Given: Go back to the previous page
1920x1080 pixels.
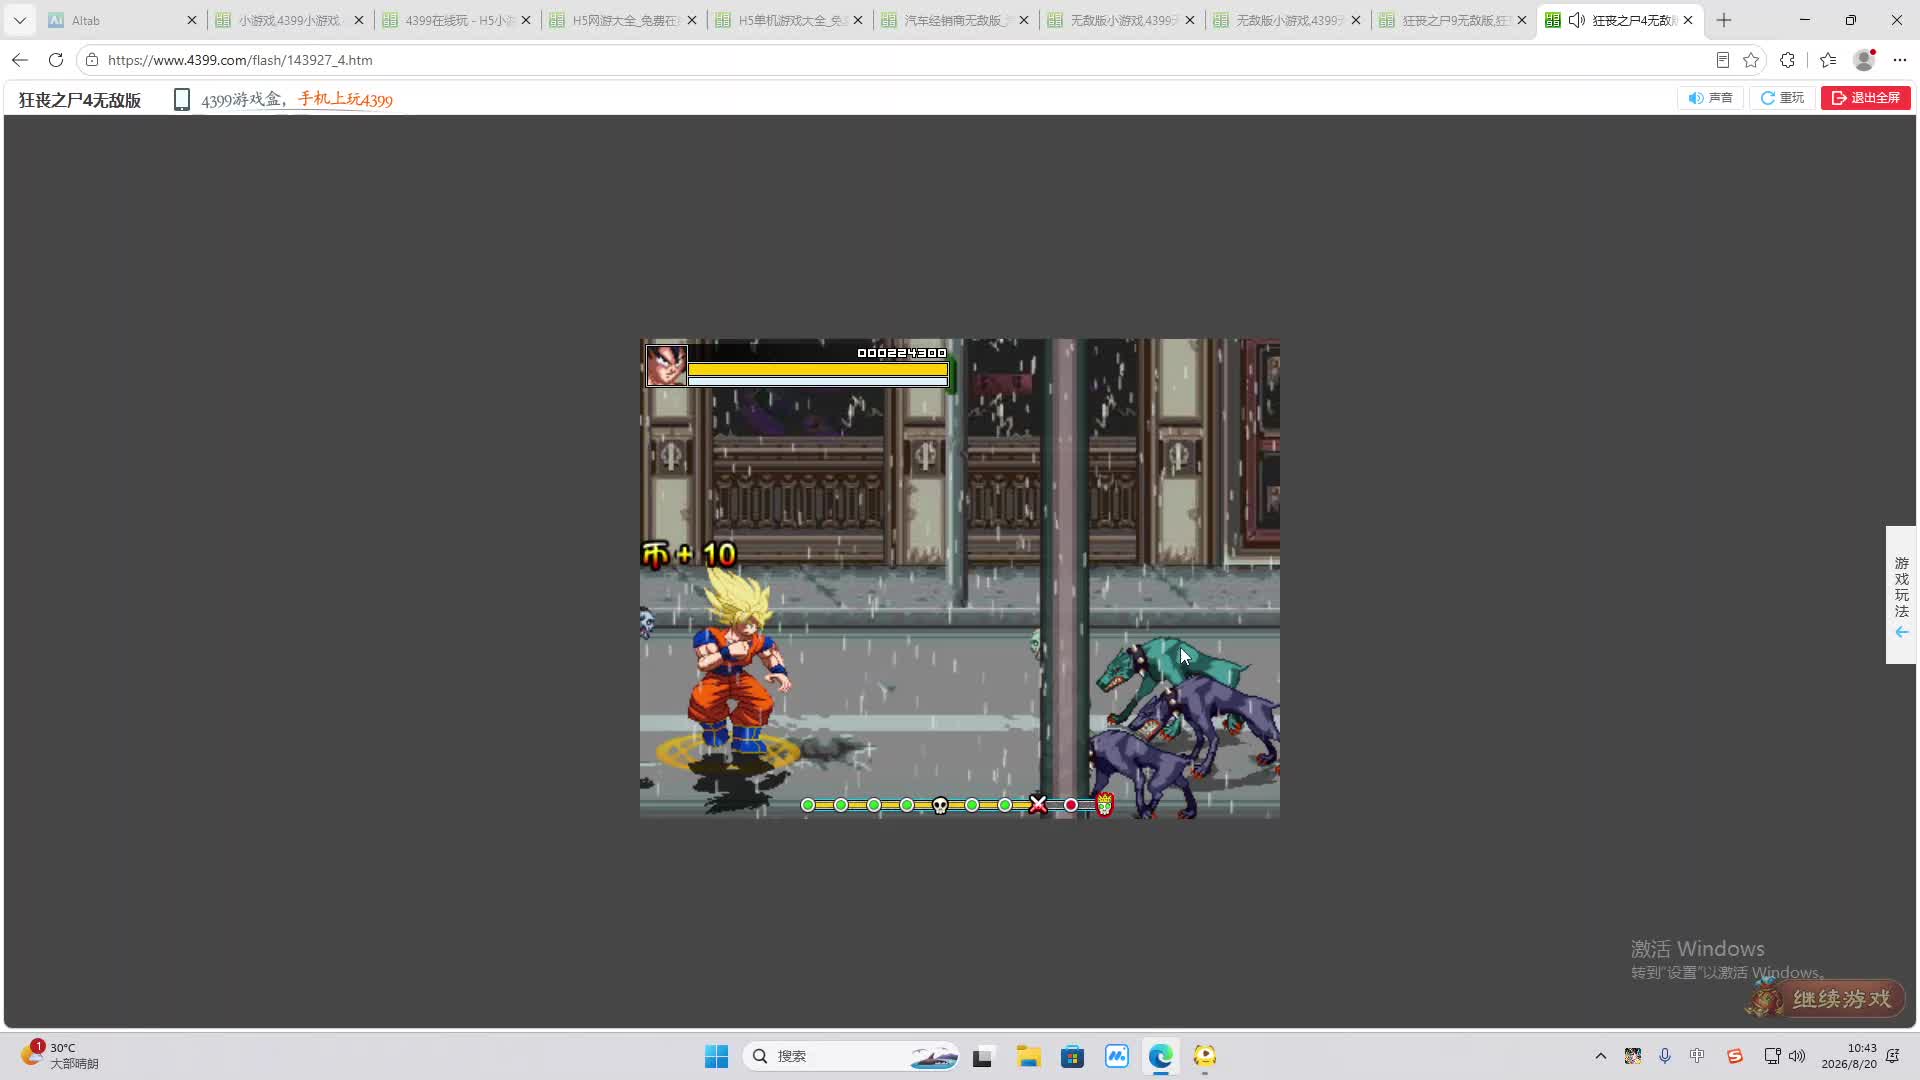Looking at the screenshot, I should 20,60.
